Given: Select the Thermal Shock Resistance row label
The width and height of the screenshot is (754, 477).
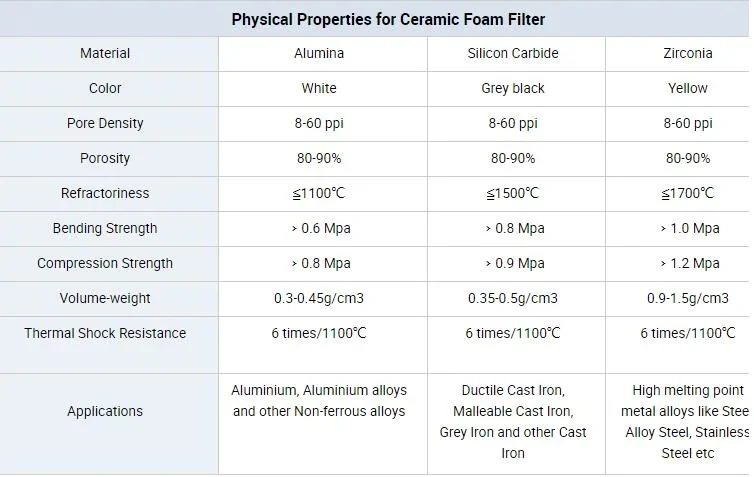Looking at the screenshot, I should tap(105, 333).
